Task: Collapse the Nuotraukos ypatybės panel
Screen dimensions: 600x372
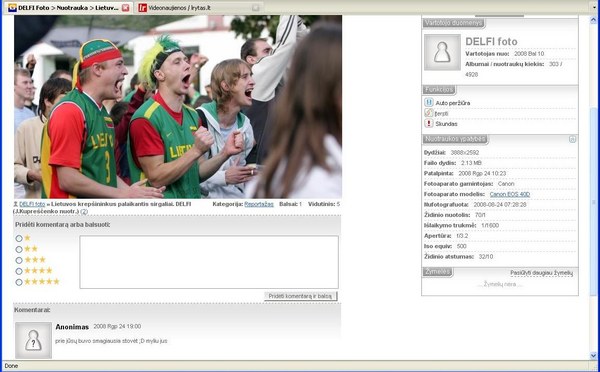Action: click(x=572, y=139)
